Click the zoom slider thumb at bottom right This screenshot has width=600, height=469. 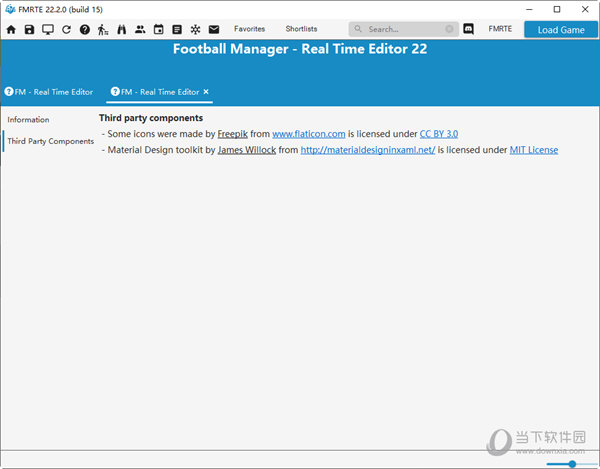(x=572, y=464)
